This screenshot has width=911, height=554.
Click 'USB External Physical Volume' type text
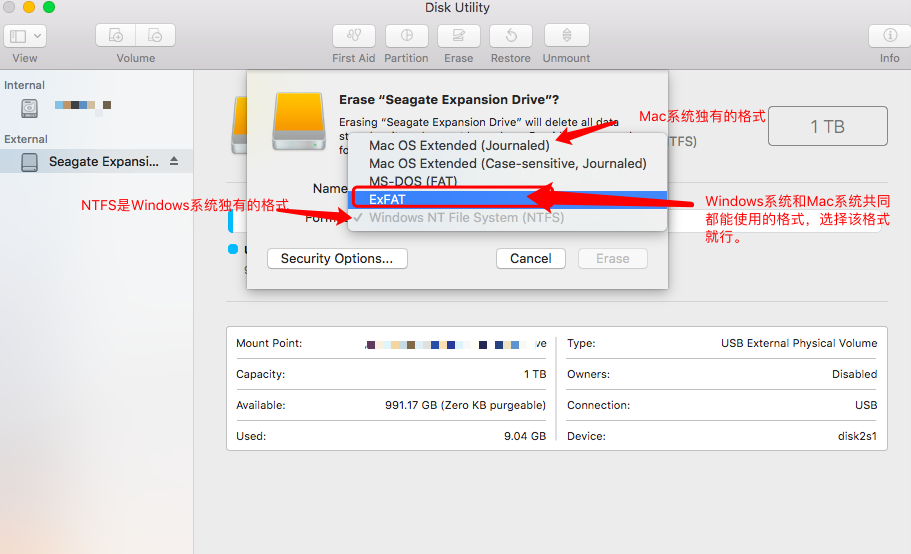pyautogui.click(x=799, y=343)
